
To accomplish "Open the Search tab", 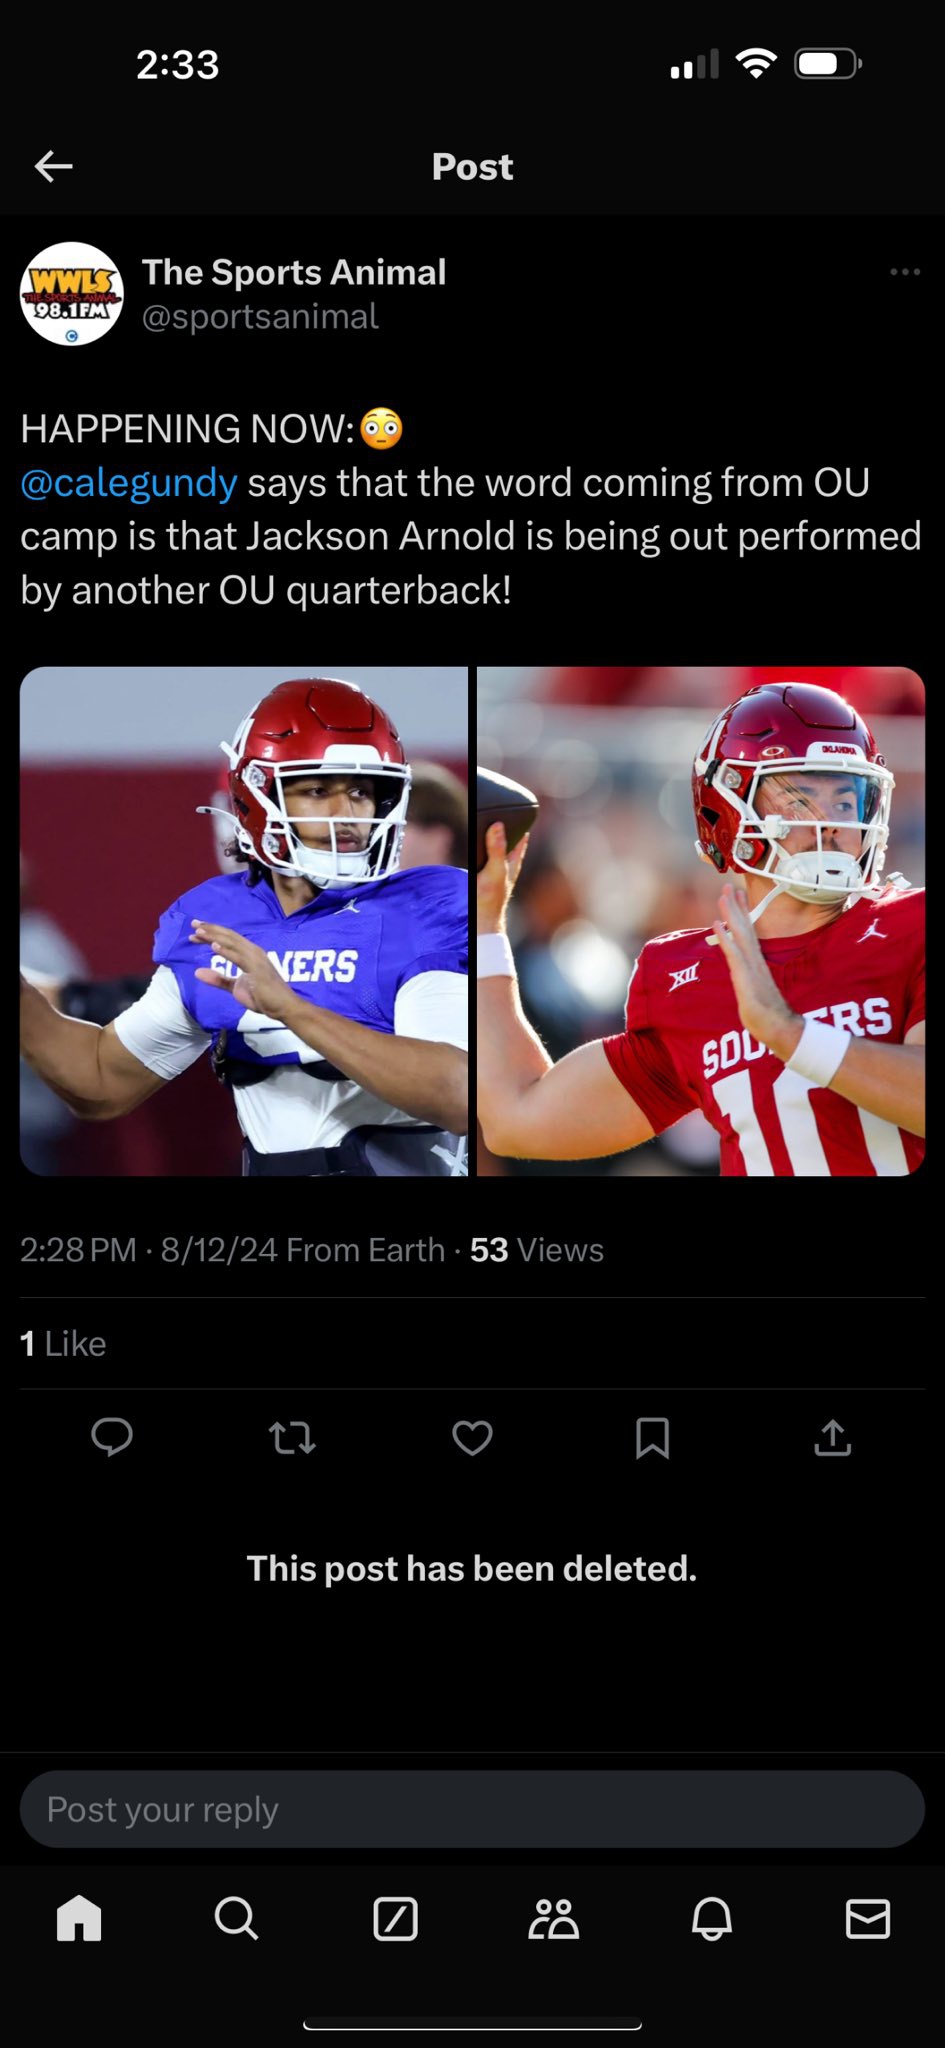I will tap(236, 1919).
